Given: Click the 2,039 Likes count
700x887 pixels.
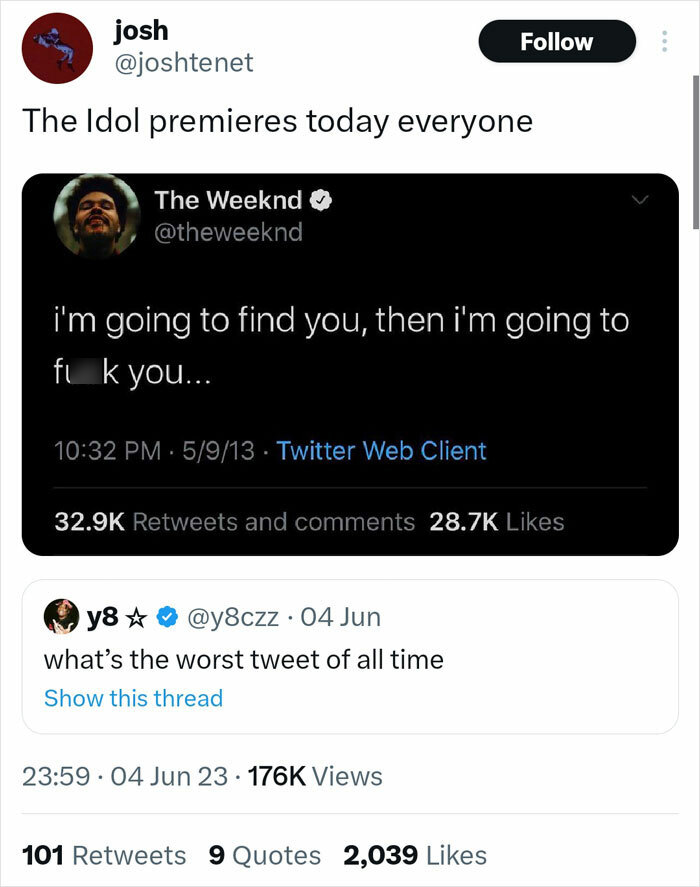Looking at the screenshot, I should (416, 855).
